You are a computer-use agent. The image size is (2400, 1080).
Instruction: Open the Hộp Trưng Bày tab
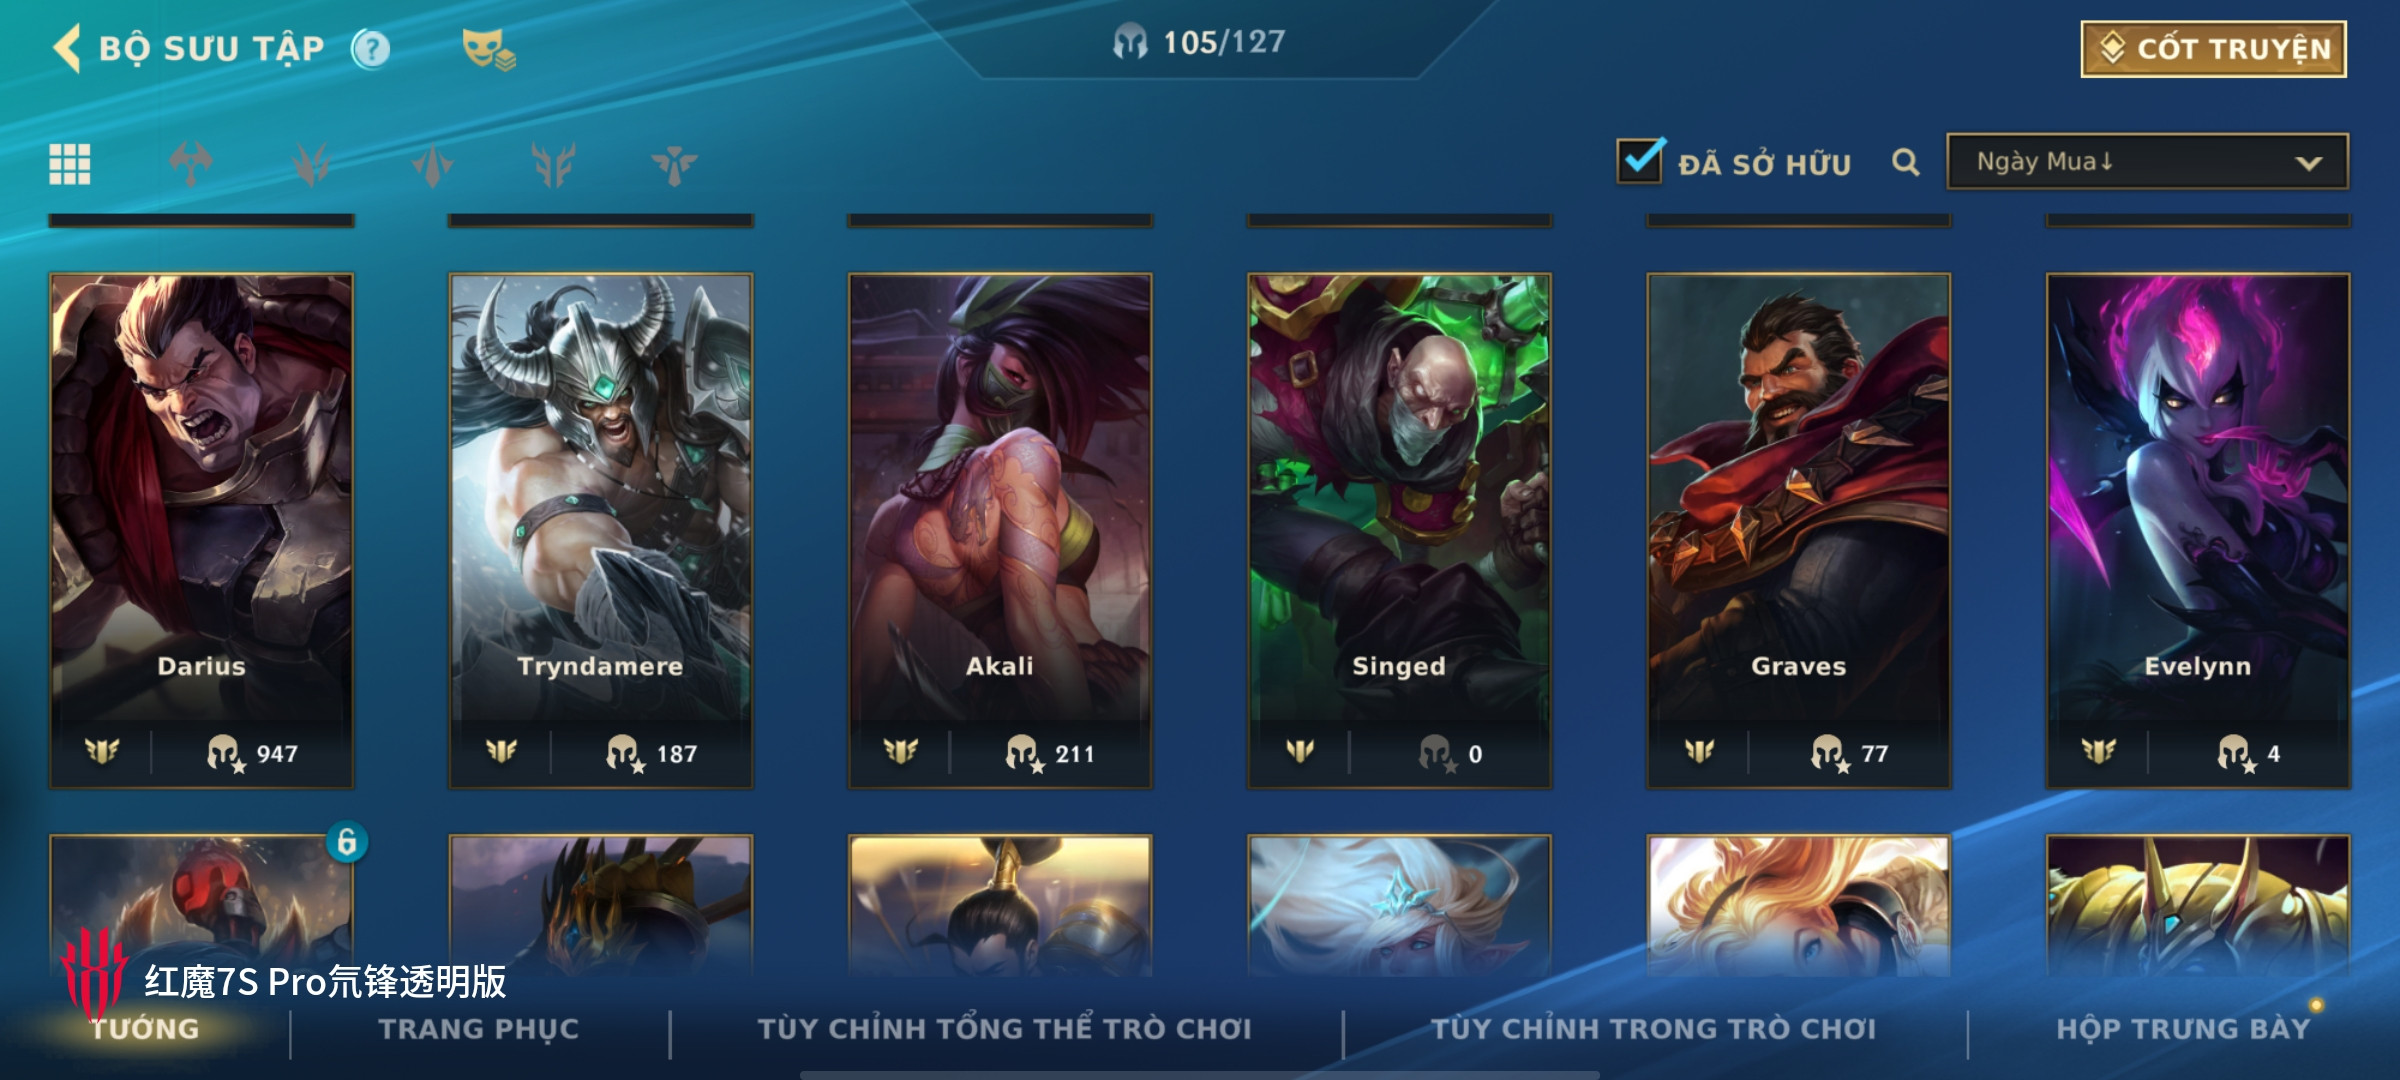(x=2183, y=1029)
